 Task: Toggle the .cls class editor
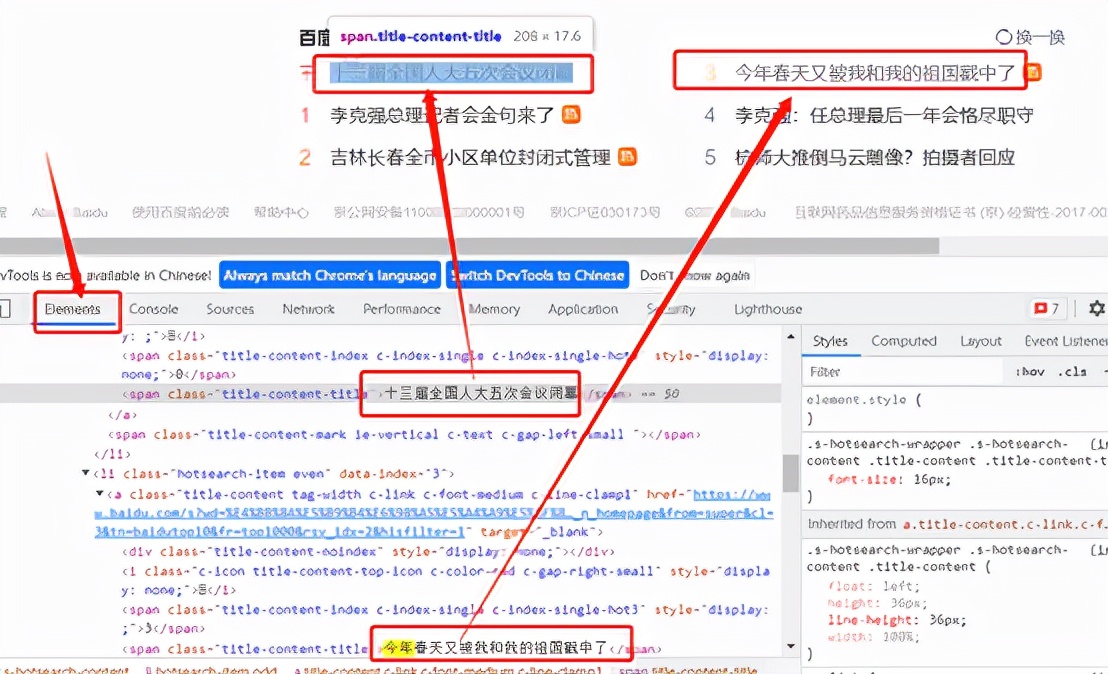1071,372
